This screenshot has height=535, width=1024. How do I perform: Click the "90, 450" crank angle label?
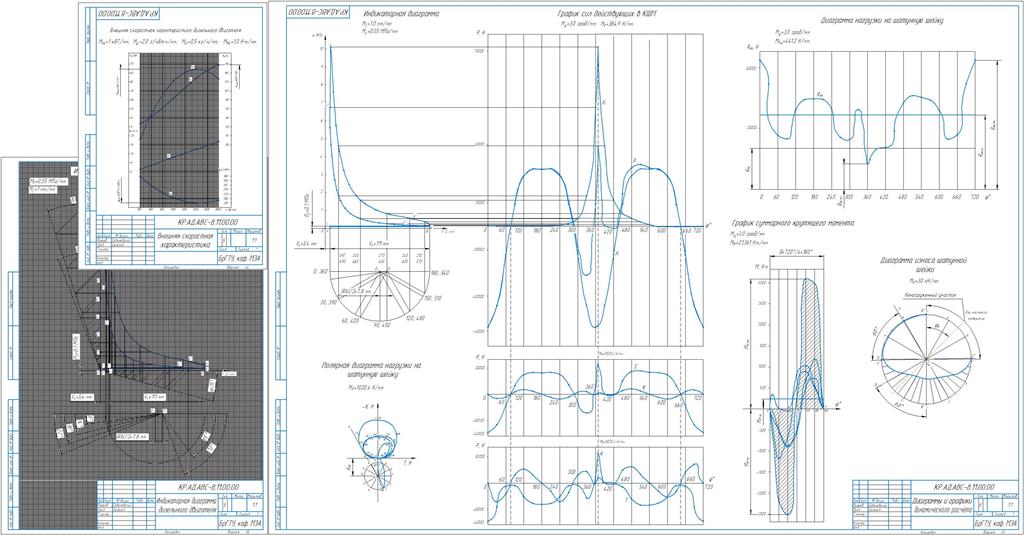[x=381, y=325]
